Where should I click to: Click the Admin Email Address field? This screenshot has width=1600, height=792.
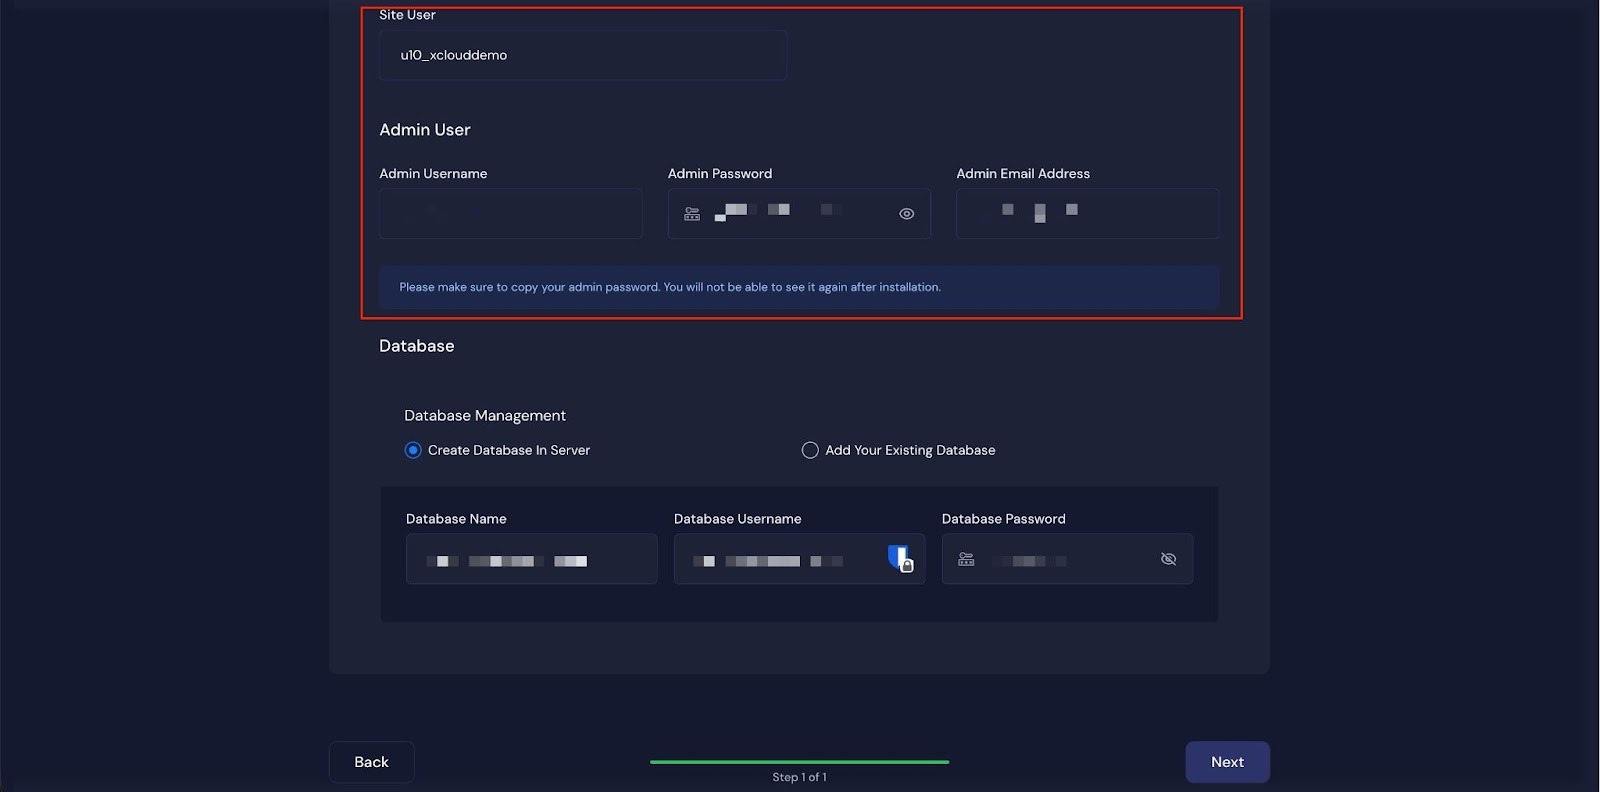1087,214
